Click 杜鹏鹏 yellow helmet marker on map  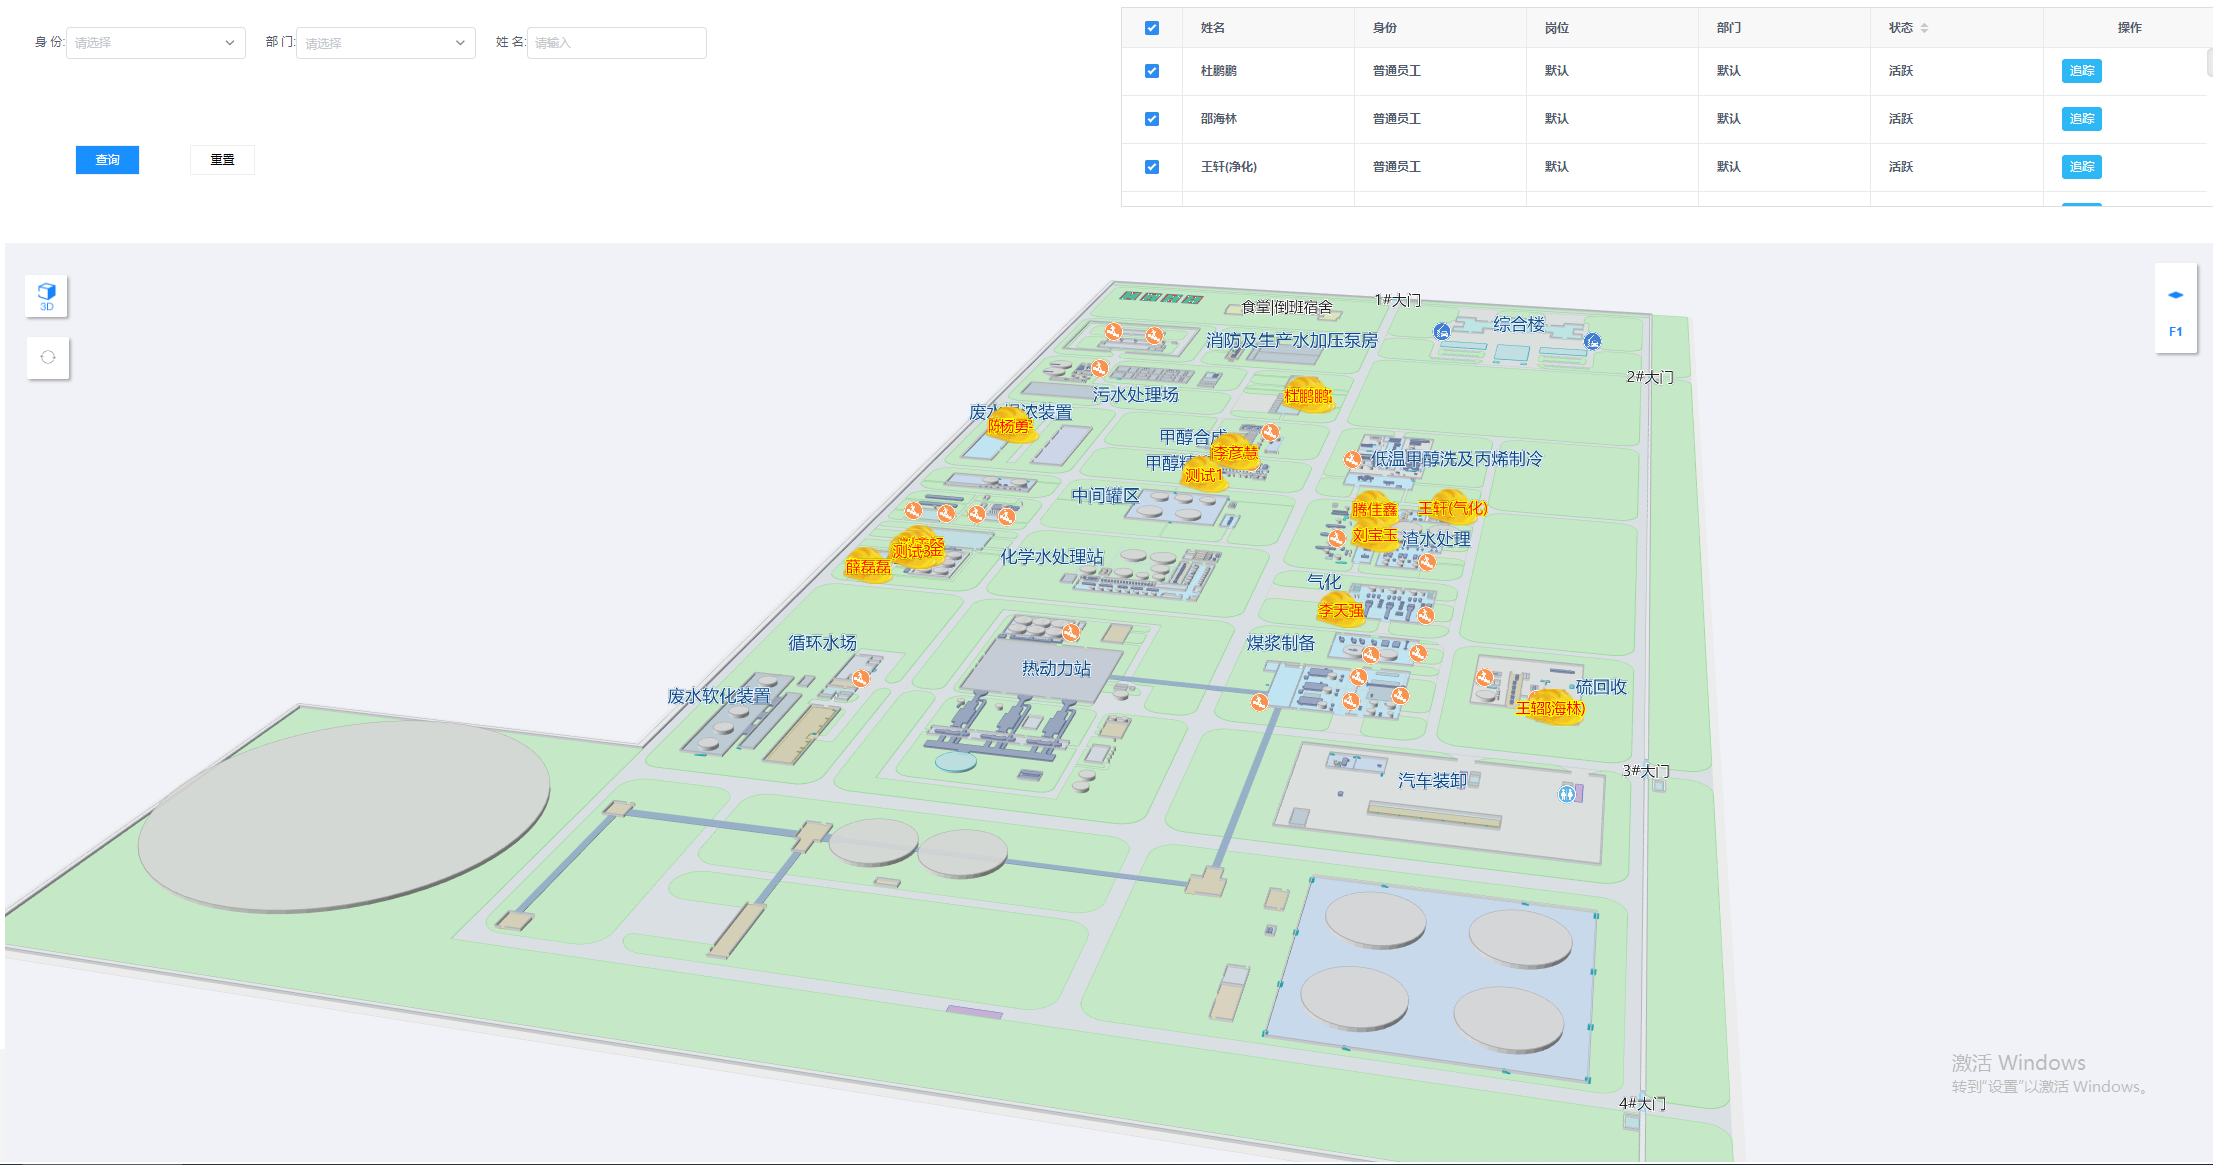point(1307,394)
